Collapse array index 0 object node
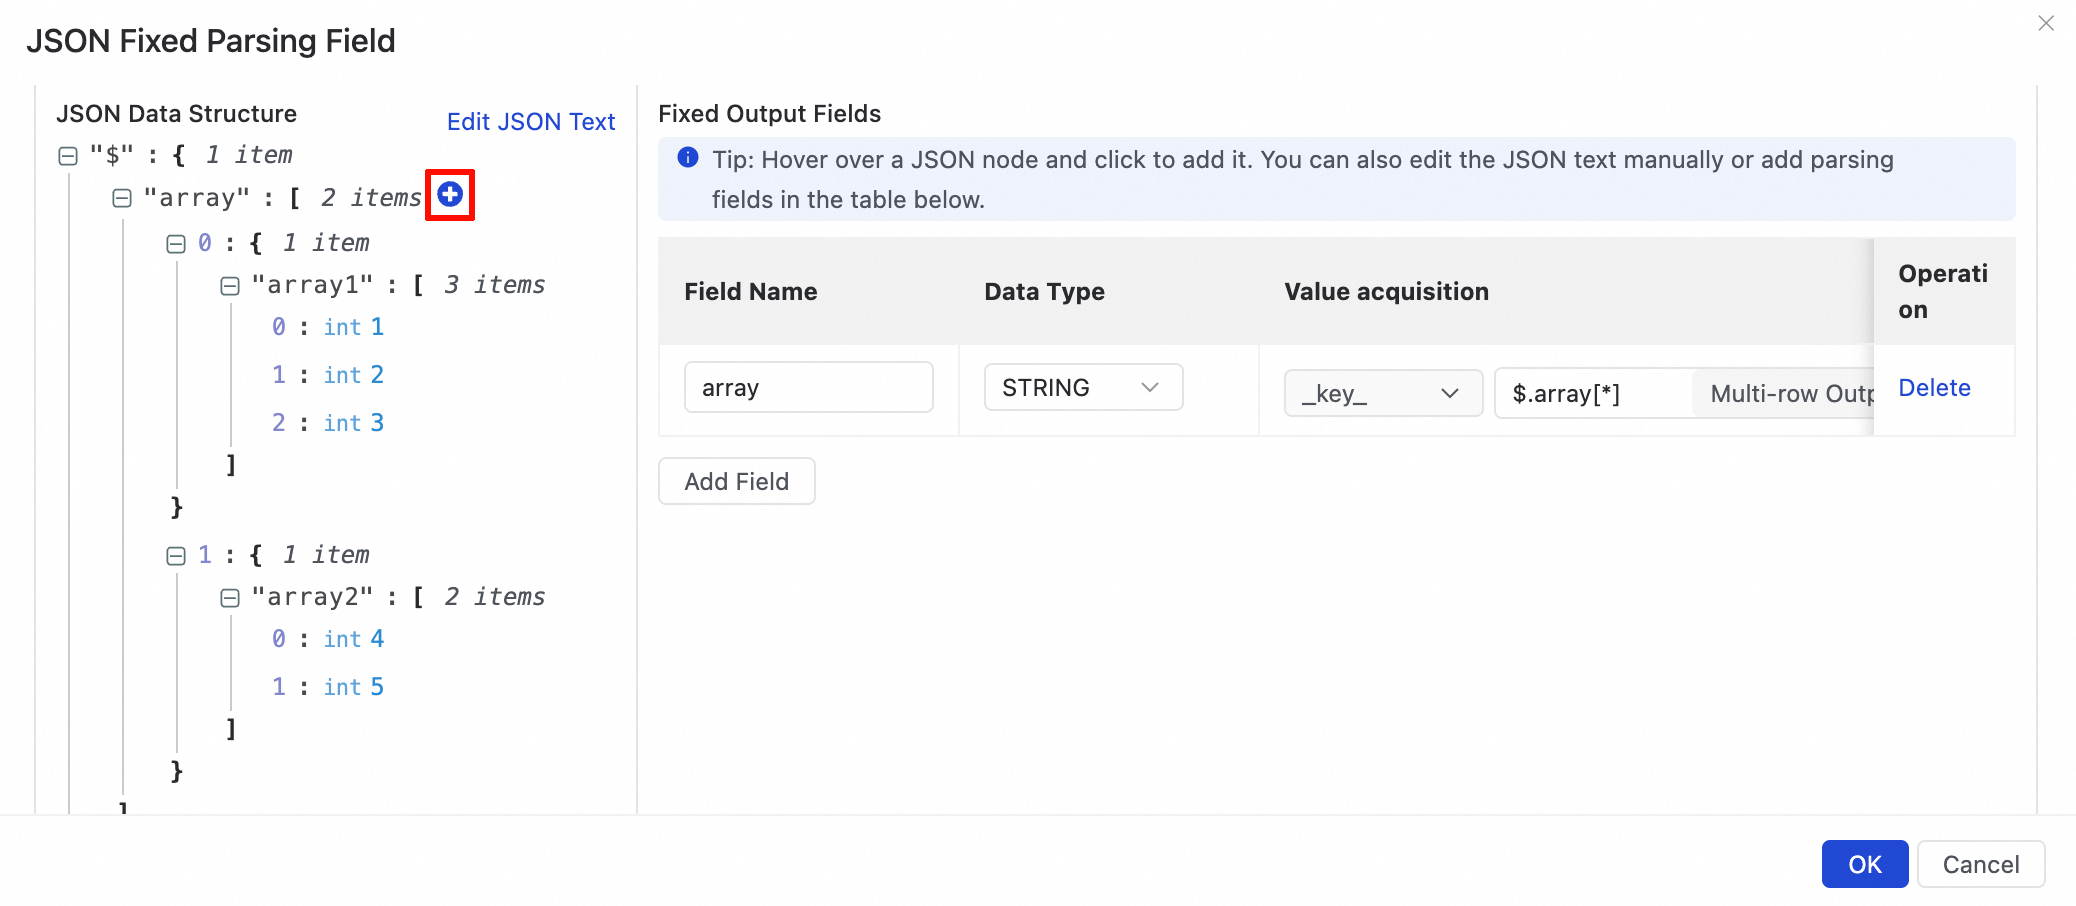The height and width of the screenshot is (906, 2076). click(x=176, y=244)
